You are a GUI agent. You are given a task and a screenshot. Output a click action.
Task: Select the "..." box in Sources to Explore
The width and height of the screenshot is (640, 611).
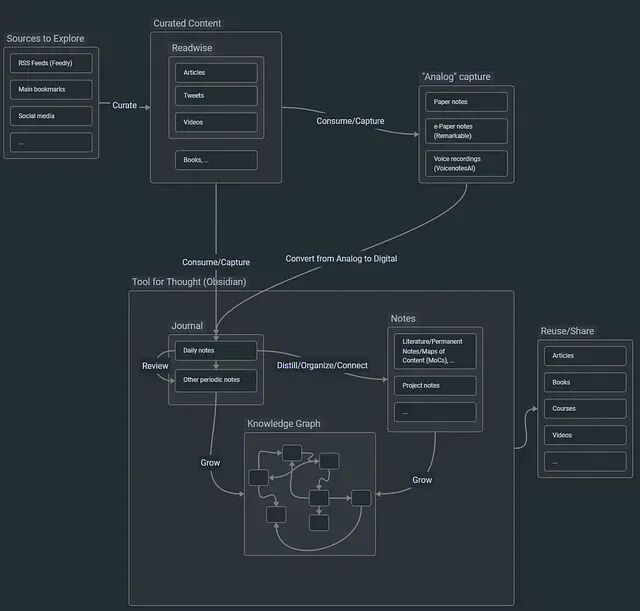51,142
